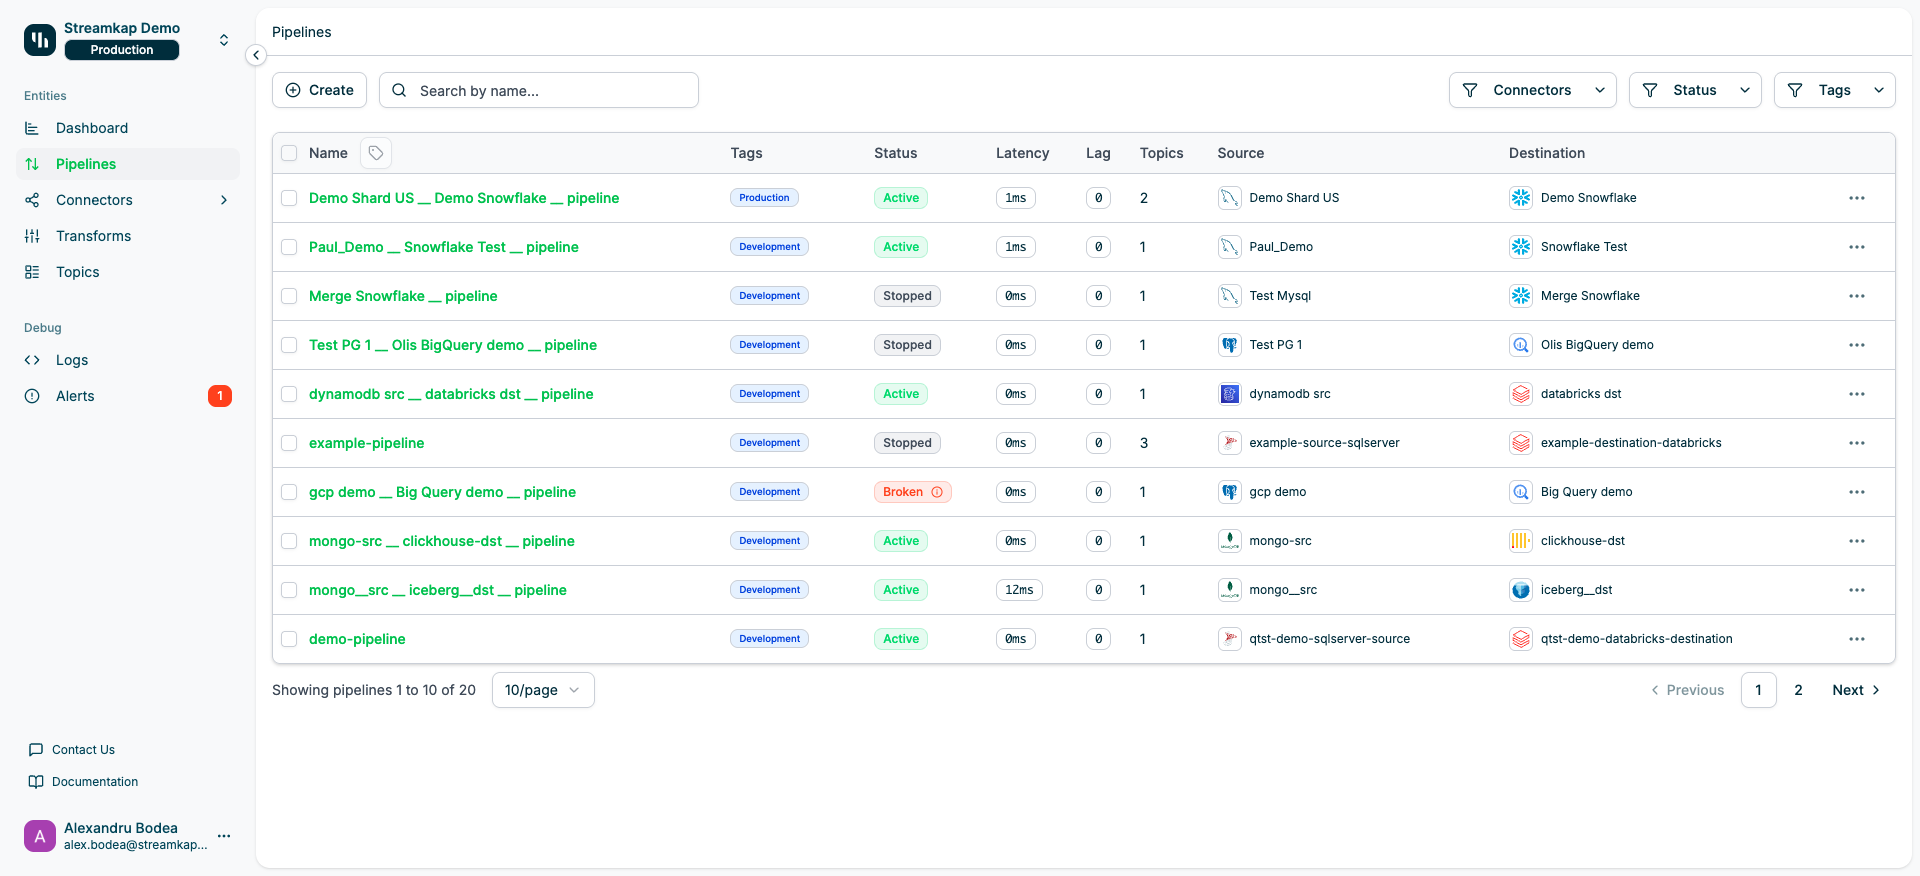
Task: Go to page 2
Action: 1798,690
